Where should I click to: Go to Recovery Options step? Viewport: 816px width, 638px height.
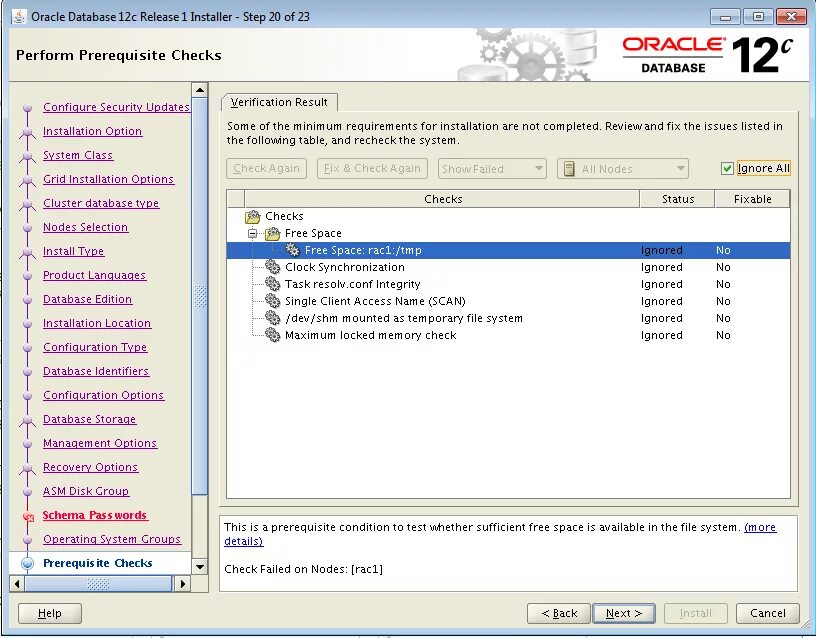tap(90, 467)
